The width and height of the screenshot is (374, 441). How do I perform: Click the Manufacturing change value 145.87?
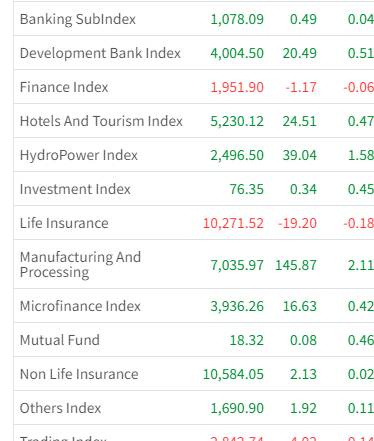tap(296, 265)
